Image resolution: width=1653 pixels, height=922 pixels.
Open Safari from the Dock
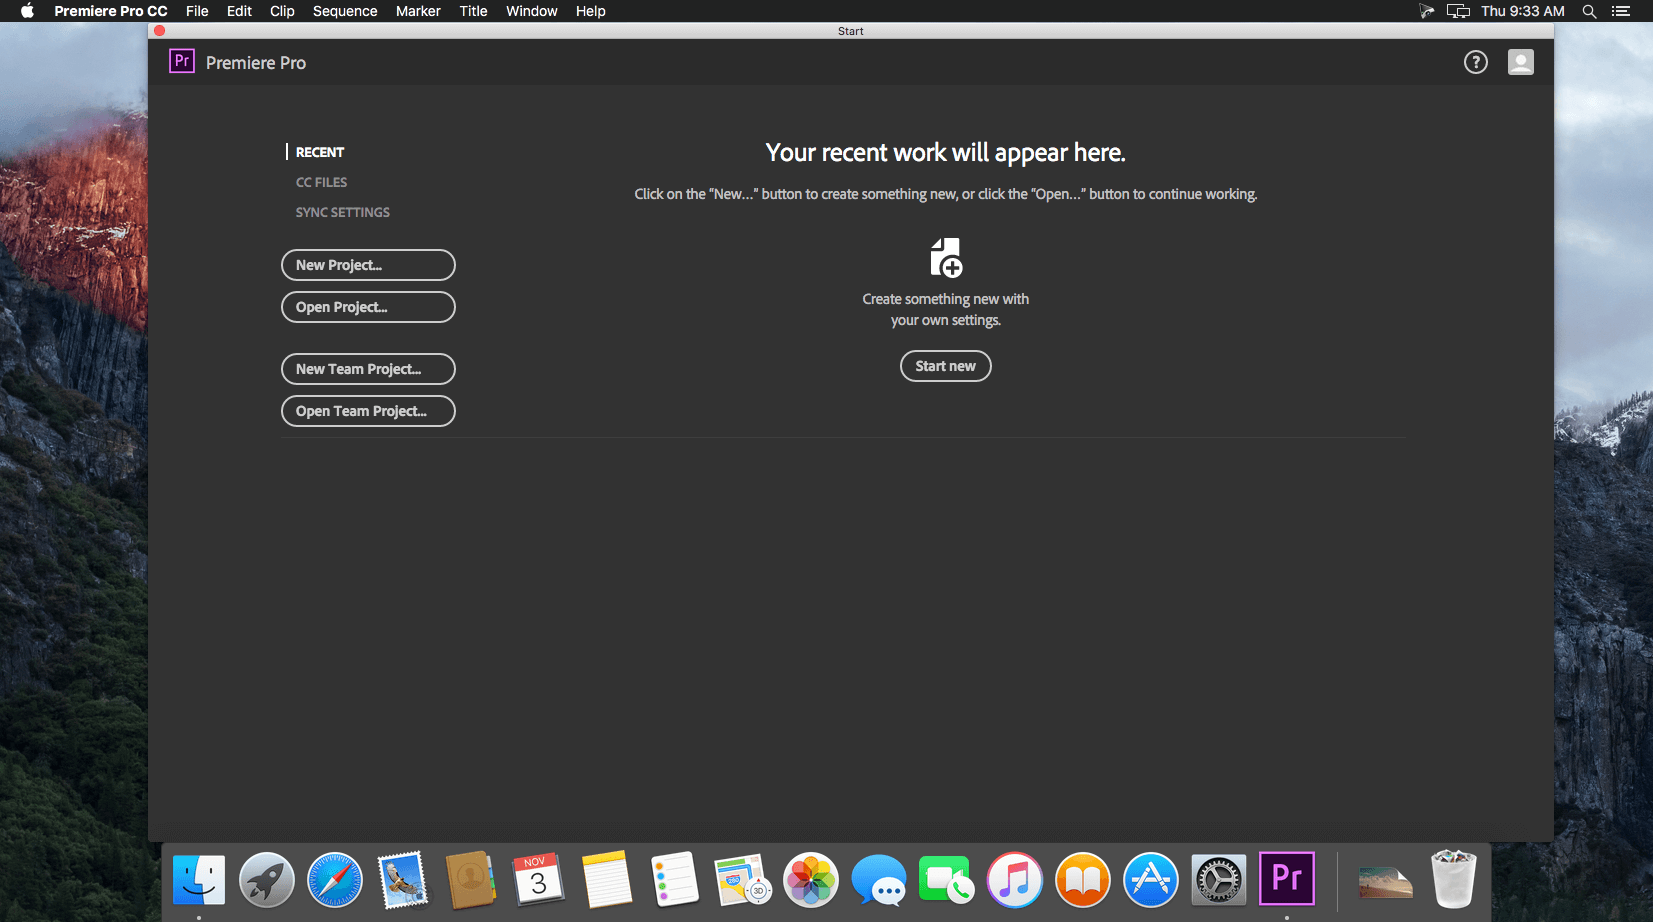point(335,880)
